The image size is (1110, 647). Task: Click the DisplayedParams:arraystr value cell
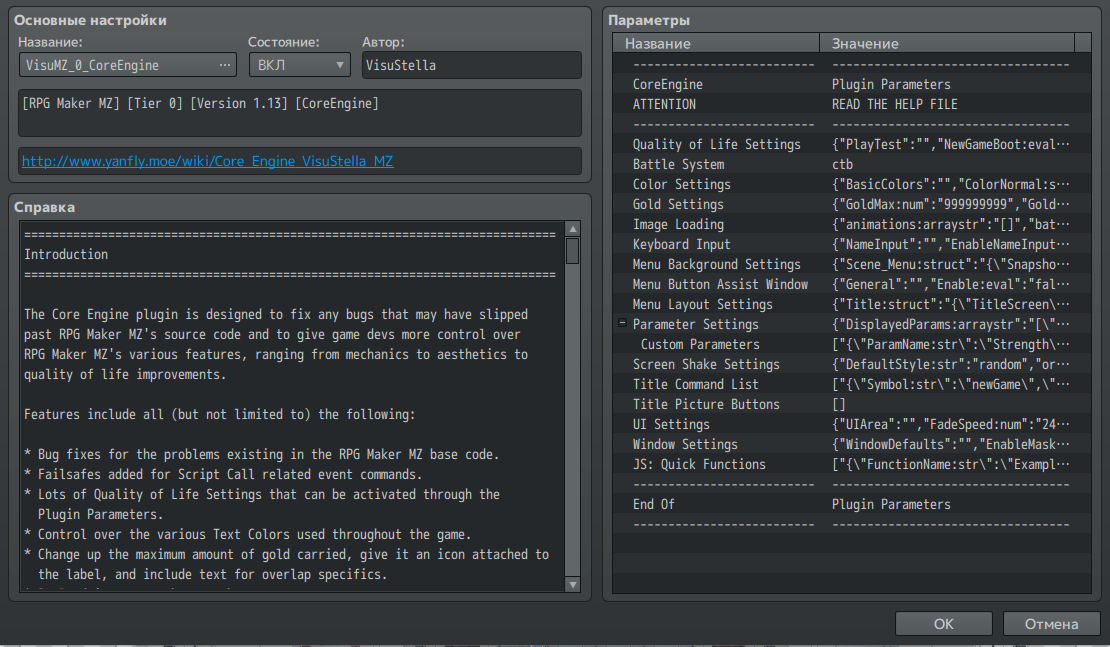950,324
